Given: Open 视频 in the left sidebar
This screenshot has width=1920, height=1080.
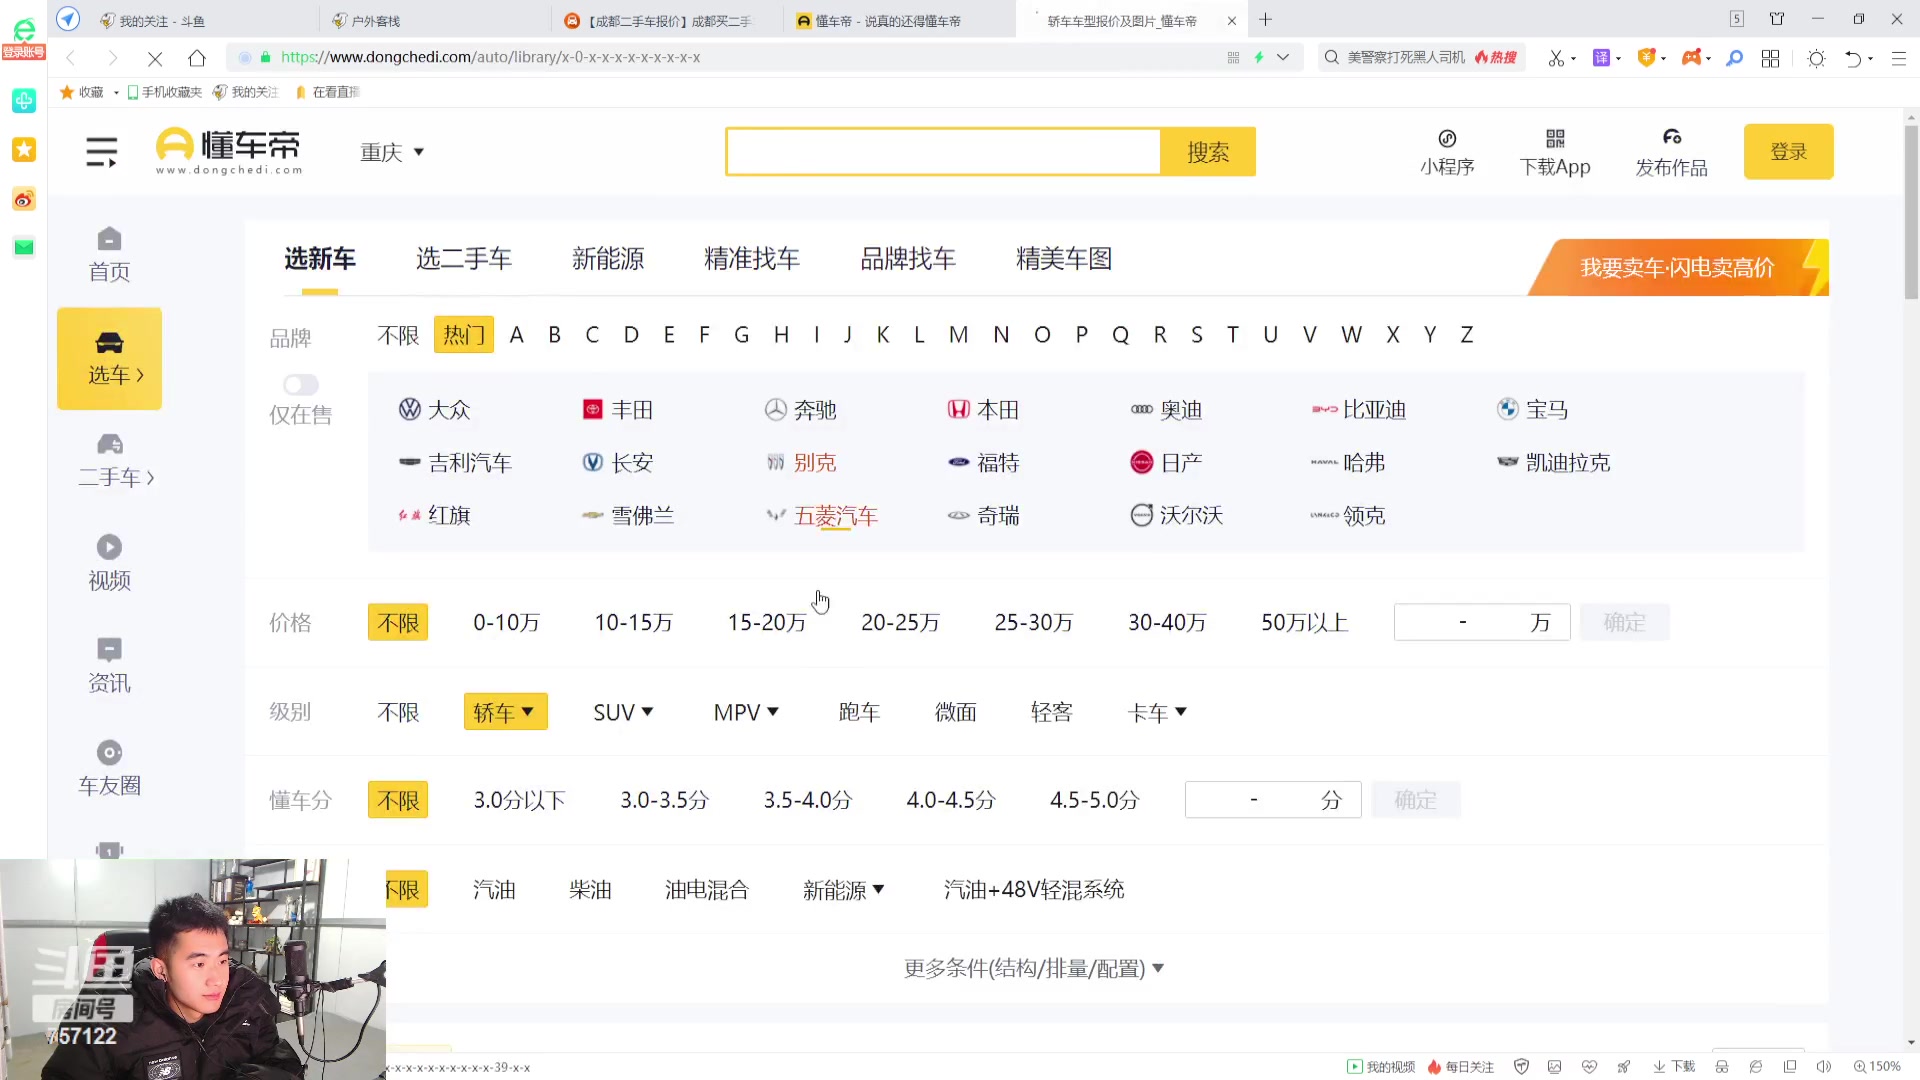Looking at the screenshot, I should (x=109, y=564).
